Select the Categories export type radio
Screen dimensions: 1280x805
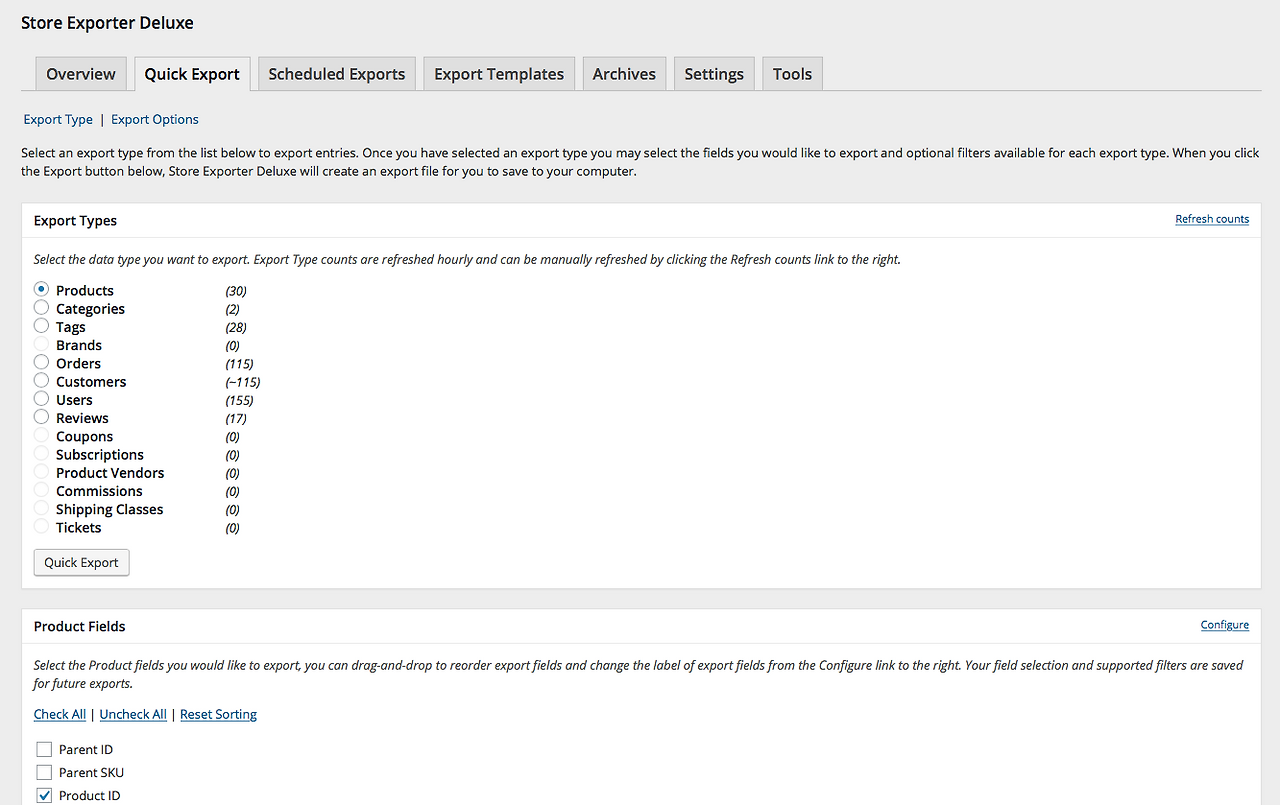click(41, 308)
